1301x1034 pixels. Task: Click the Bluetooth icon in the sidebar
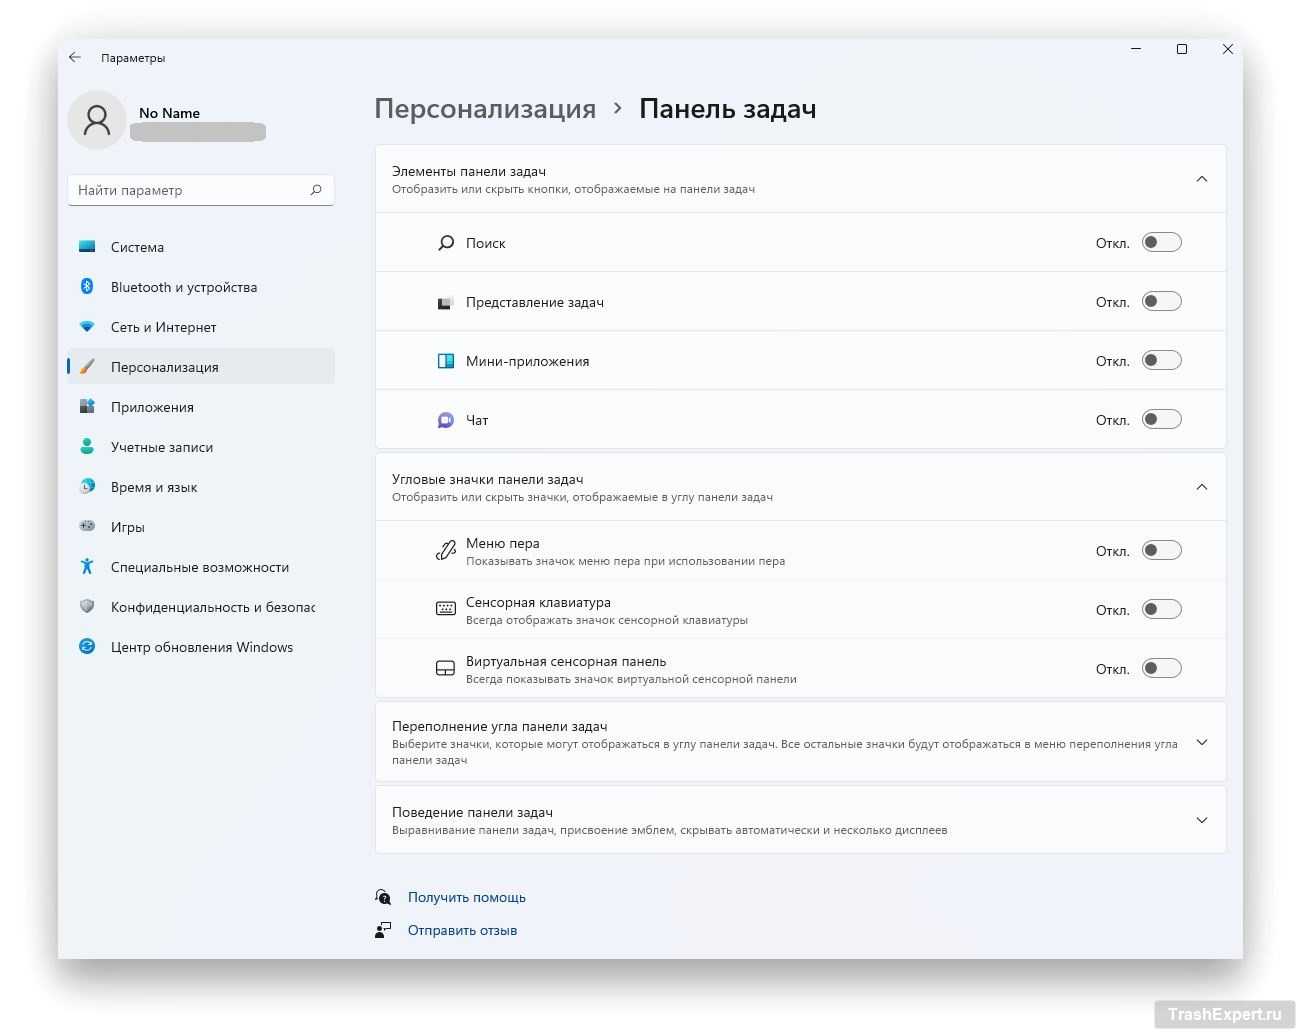pyautogui.click(x=87, y=287)
